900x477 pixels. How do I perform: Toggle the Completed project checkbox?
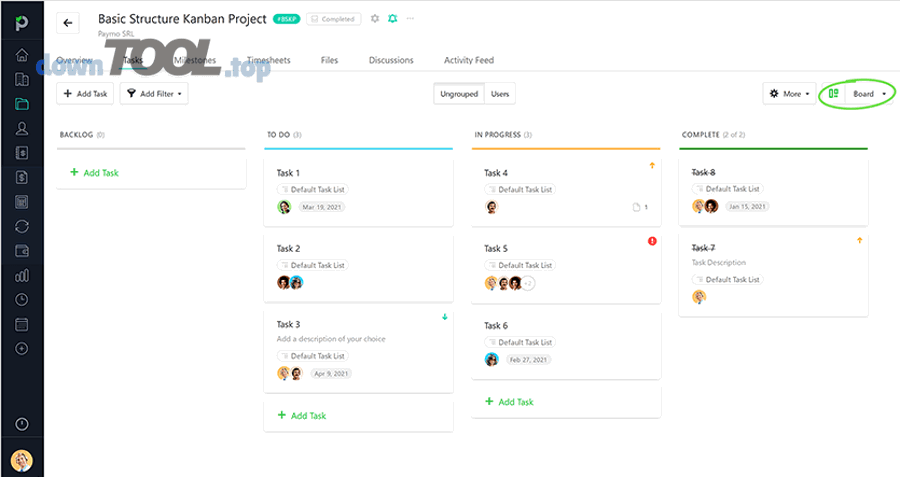[x=333, y=19]
